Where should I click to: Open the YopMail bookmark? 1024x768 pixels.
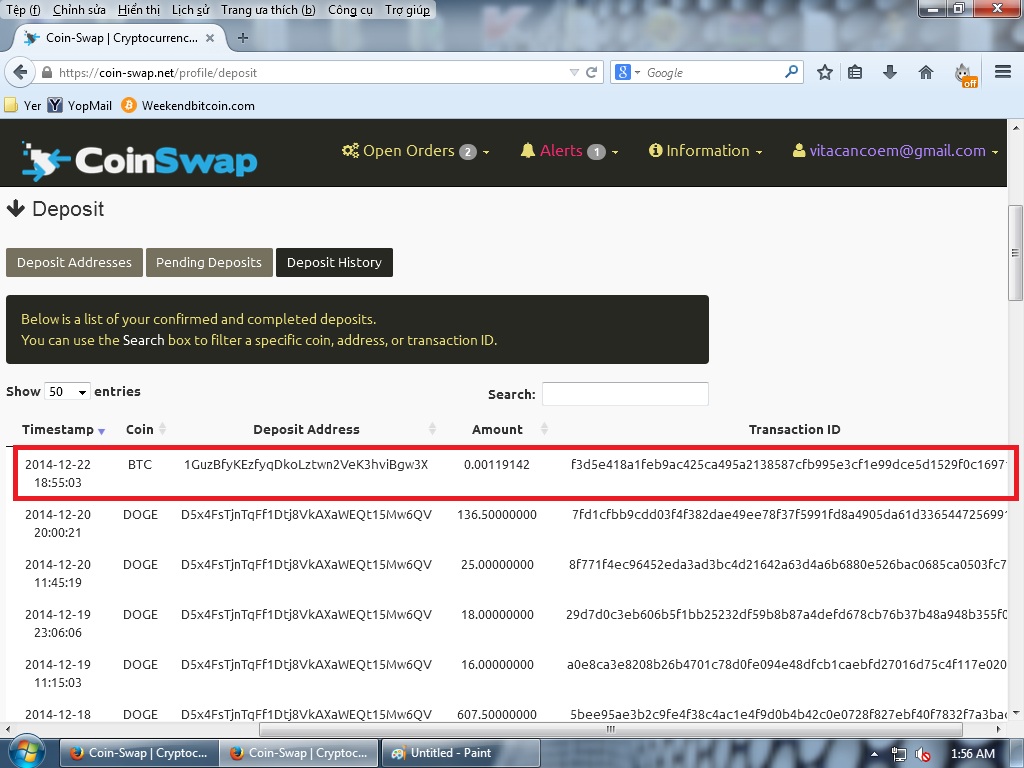pos(80,106)
